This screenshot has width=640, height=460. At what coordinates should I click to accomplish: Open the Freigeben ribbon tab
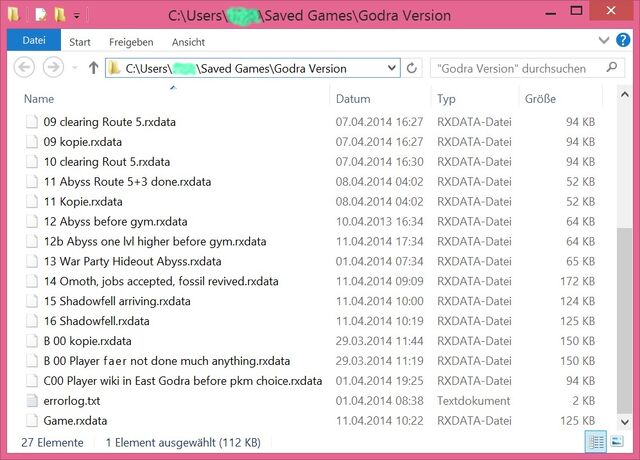131,42
